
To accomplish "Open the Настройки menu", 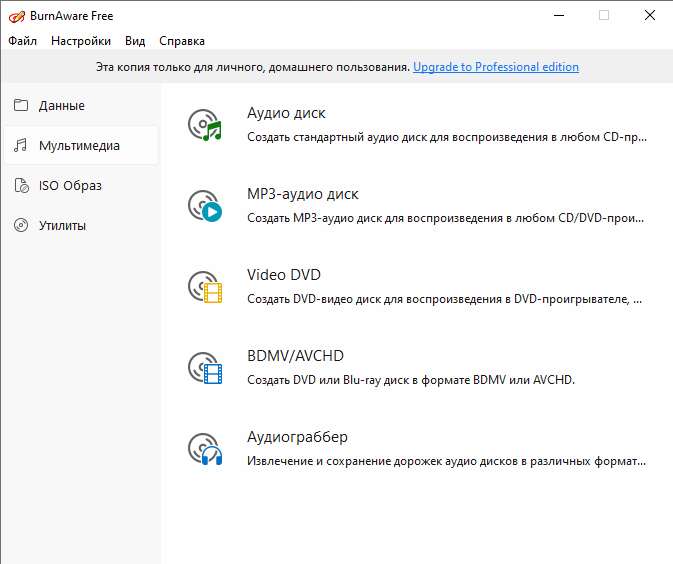I will pos(81,41).
